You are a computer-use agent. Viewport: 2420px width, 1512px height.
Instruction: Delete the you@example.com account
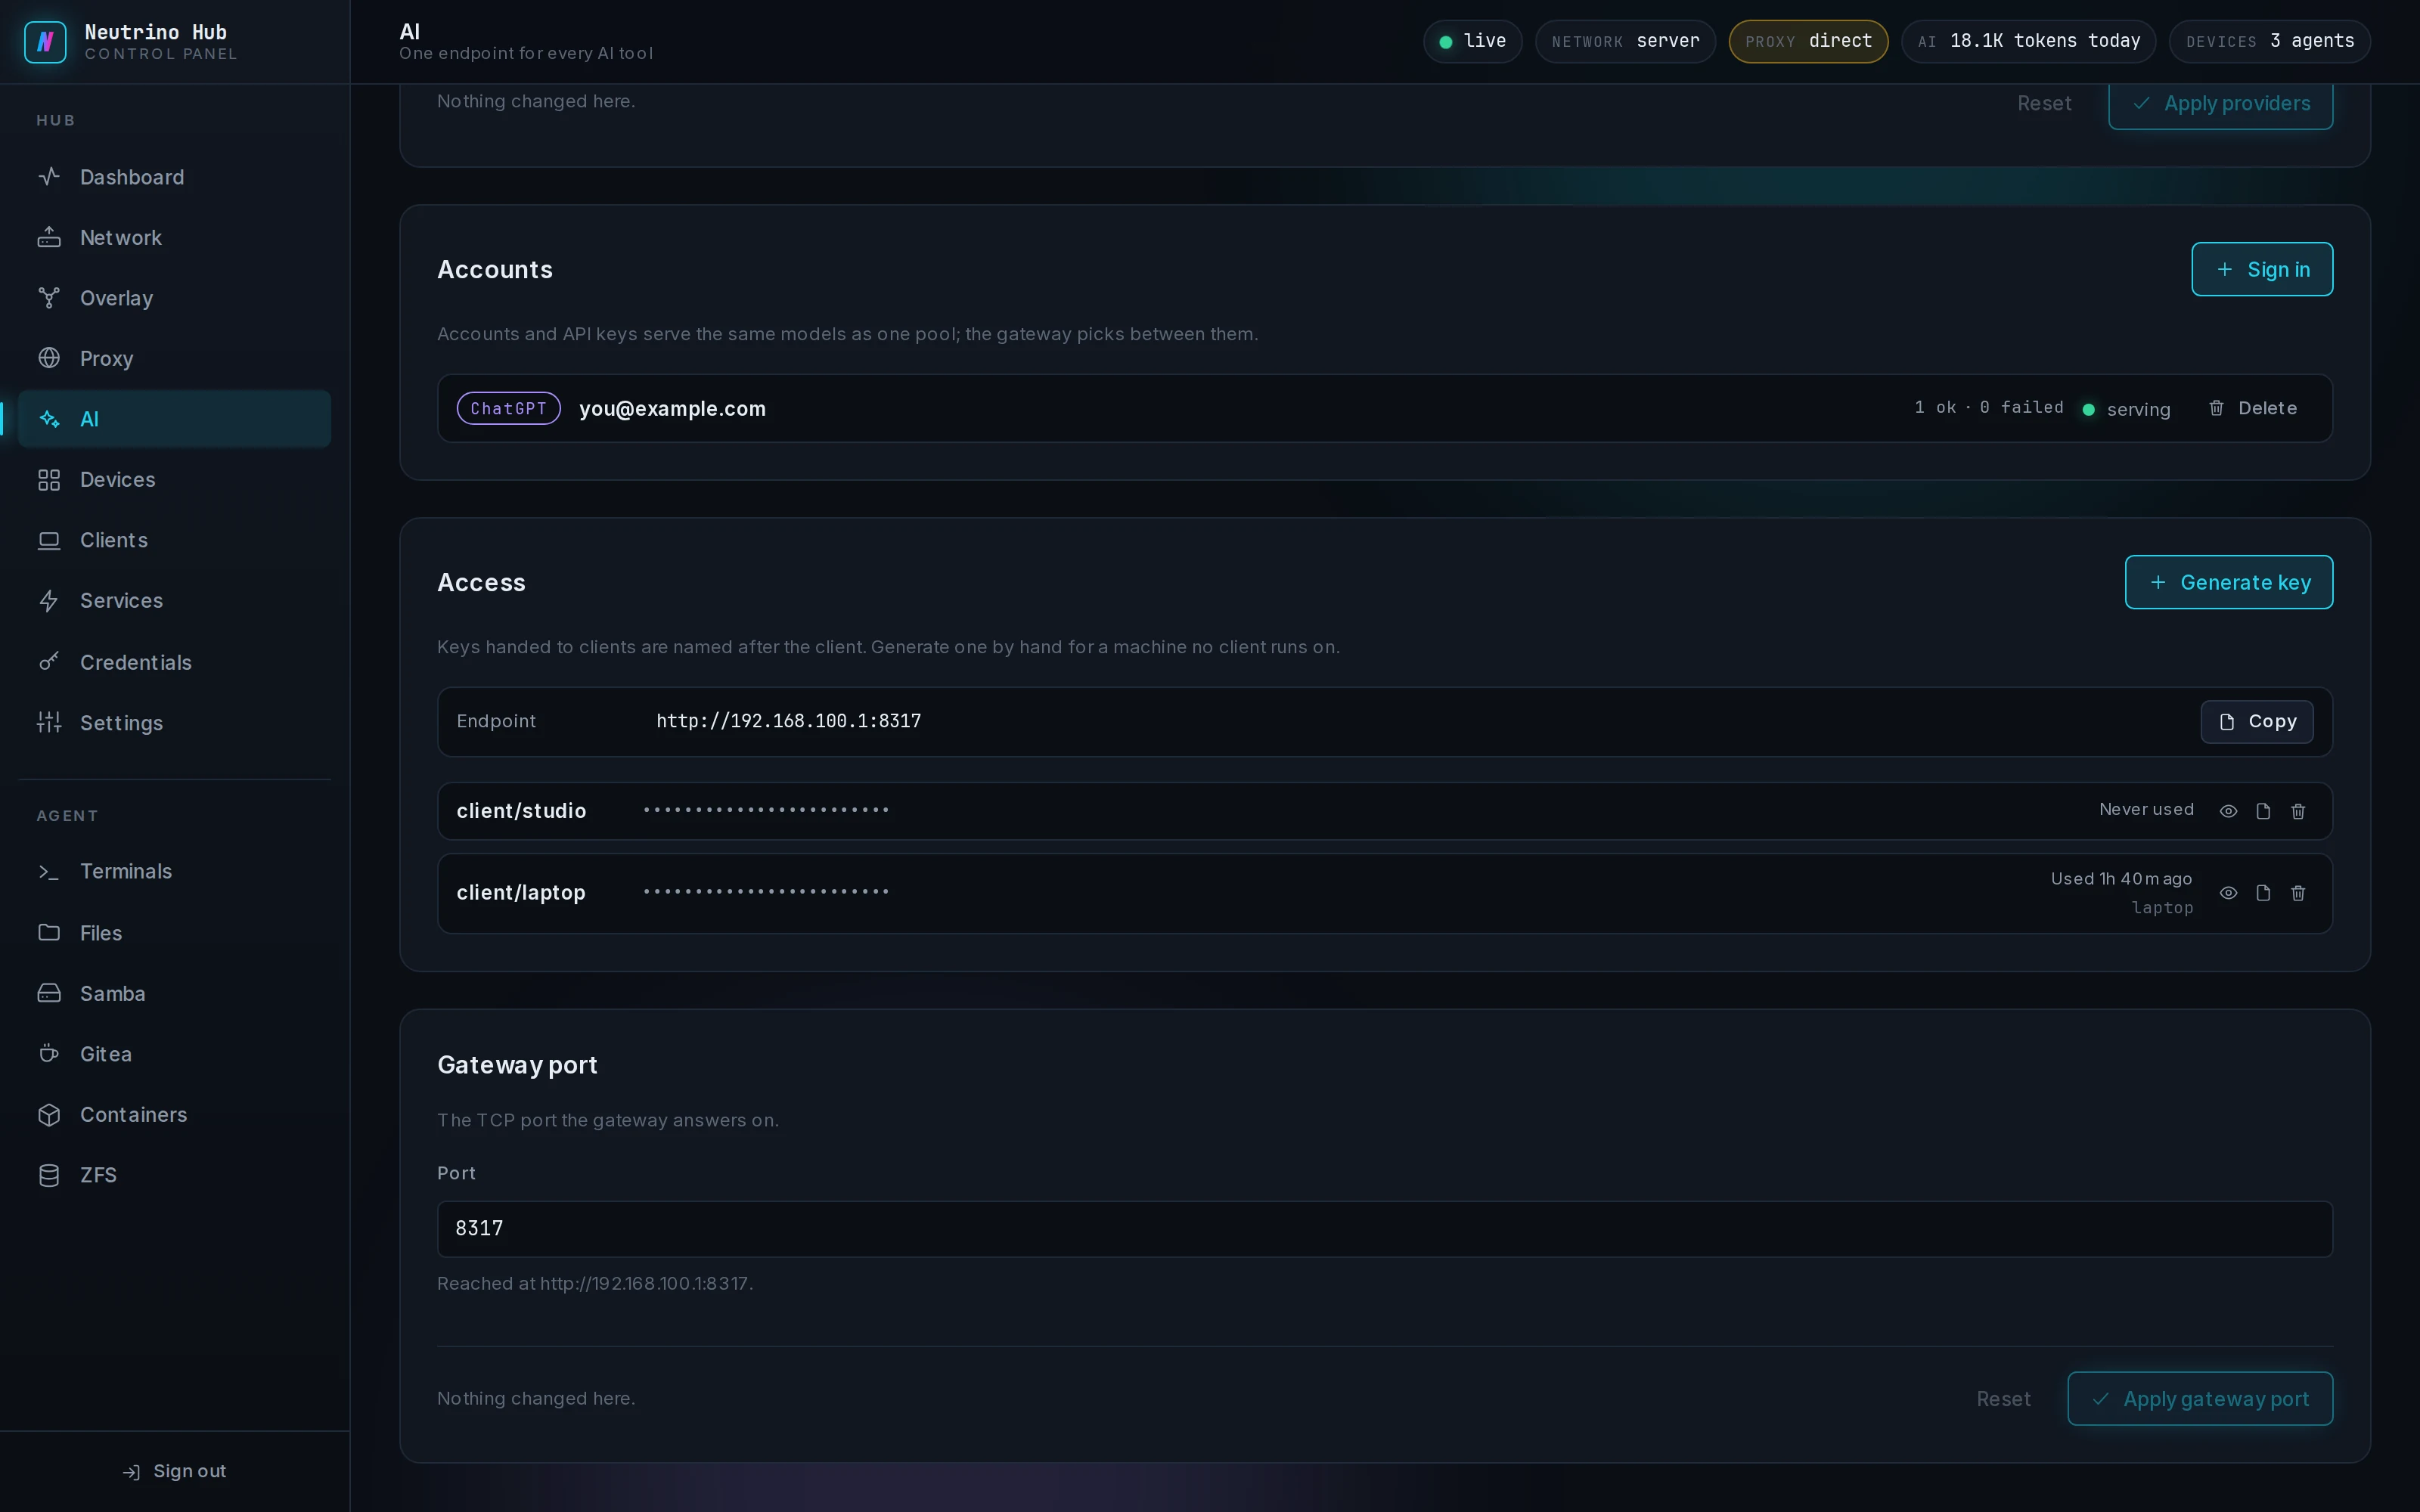tap(2252, 408)
